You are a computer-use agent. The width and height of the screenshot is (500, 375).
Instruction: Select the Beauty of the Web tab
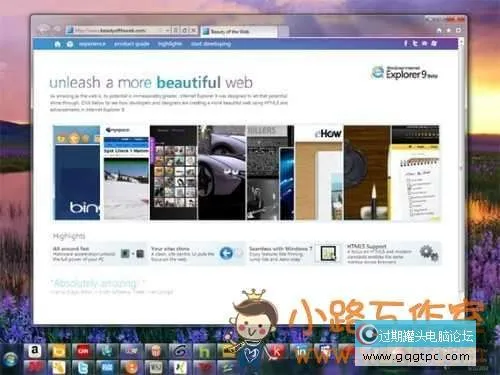(239, 32)
